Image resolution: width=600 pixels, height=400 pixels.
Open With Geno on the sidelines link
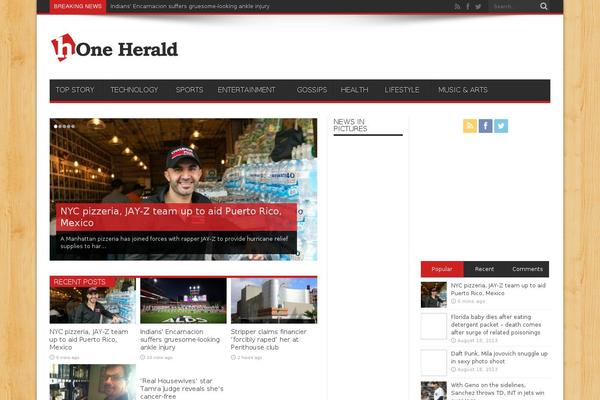point(497,389)
